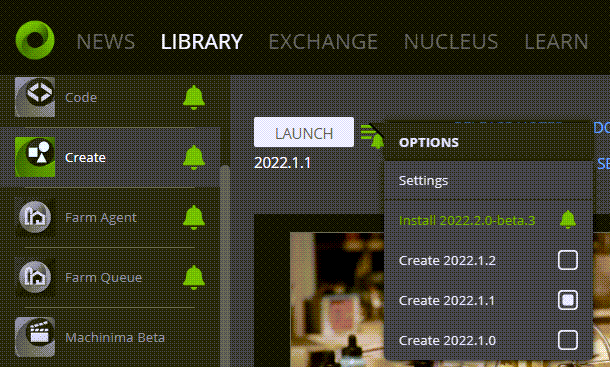
Task: Click the 2022.1.1 version label
Action: click(x=282, y=163)
